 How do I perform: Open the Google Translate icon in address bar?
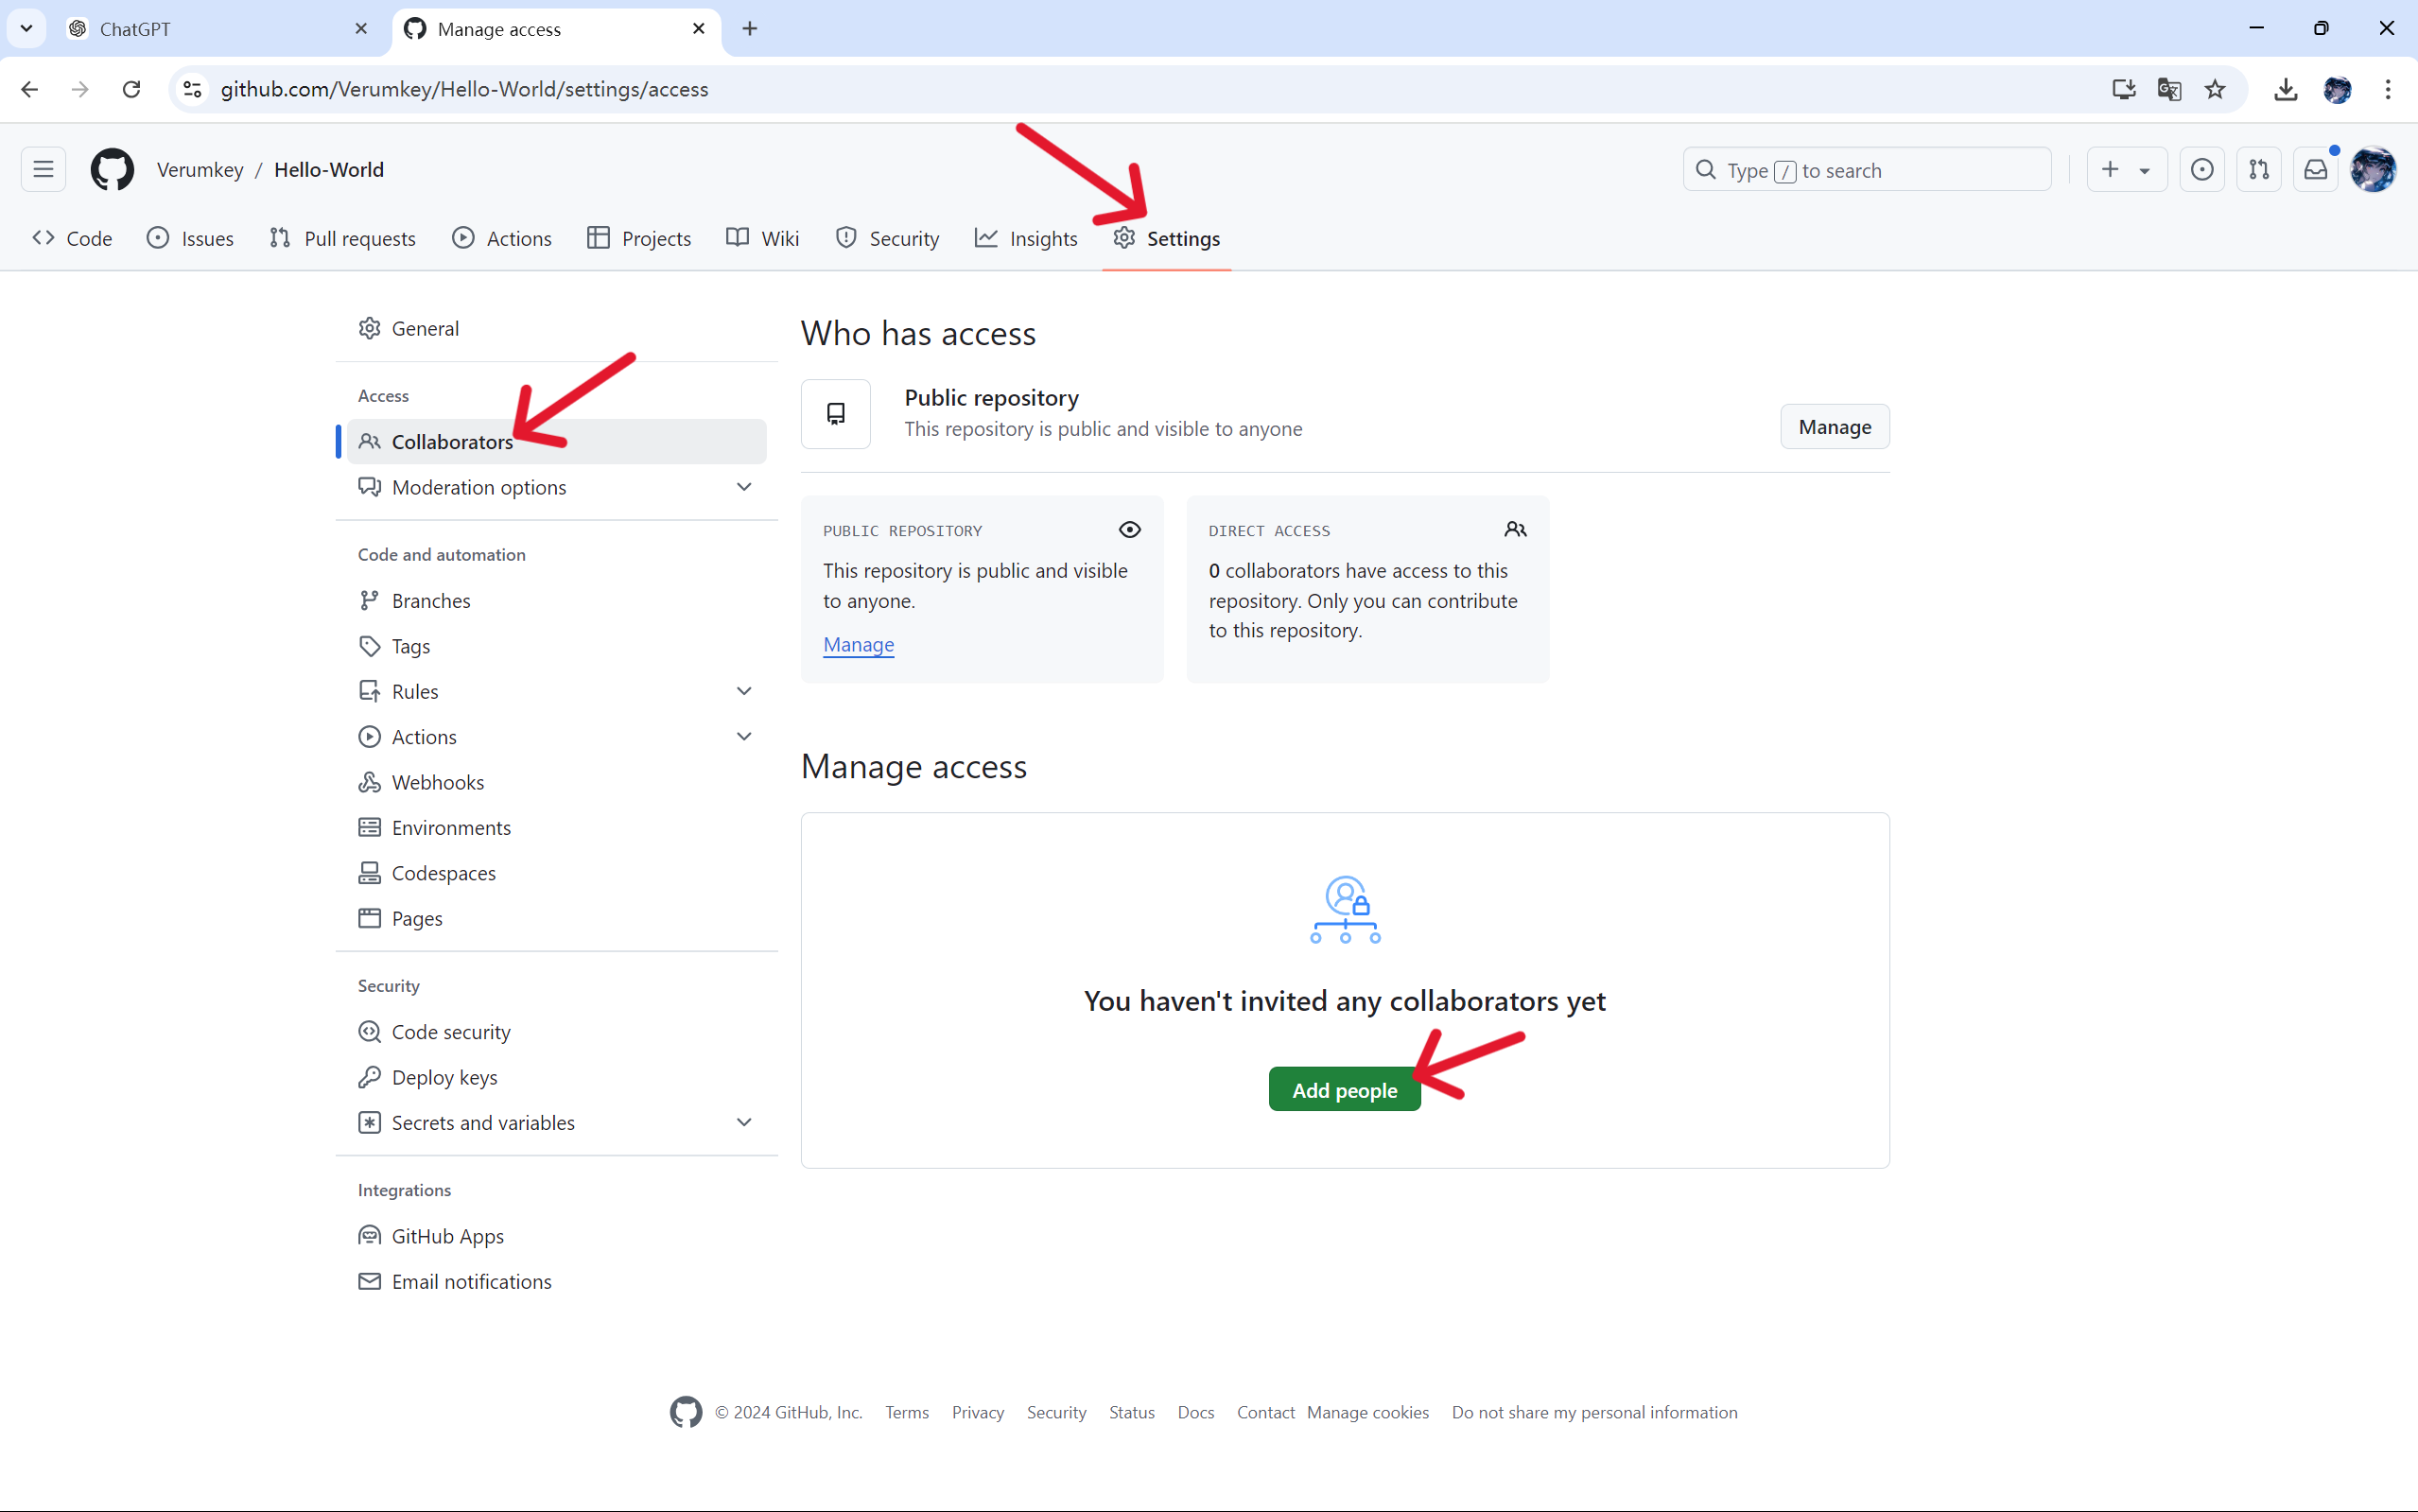tap(2169, 89)
